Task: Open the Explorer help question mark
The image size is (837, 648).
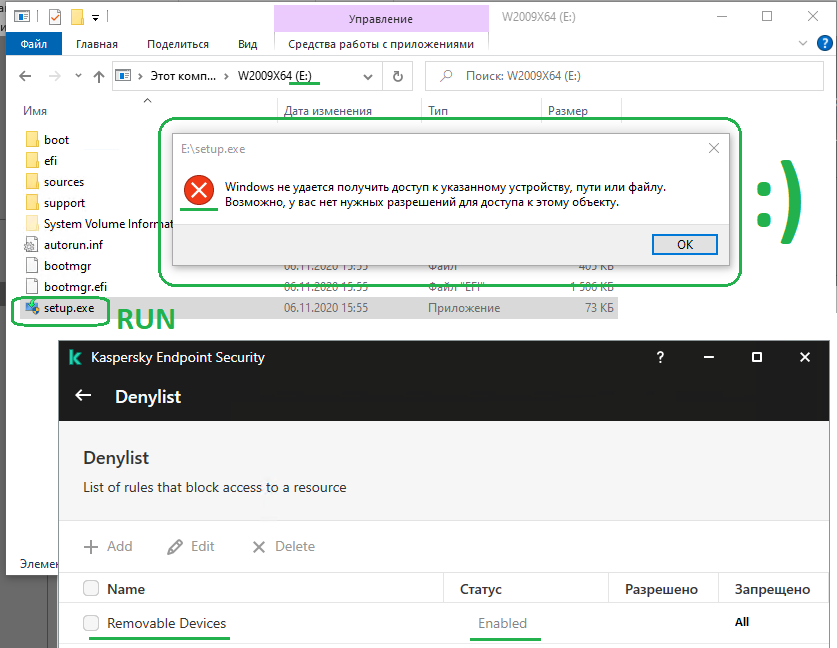Action: [x=825, y=43]
